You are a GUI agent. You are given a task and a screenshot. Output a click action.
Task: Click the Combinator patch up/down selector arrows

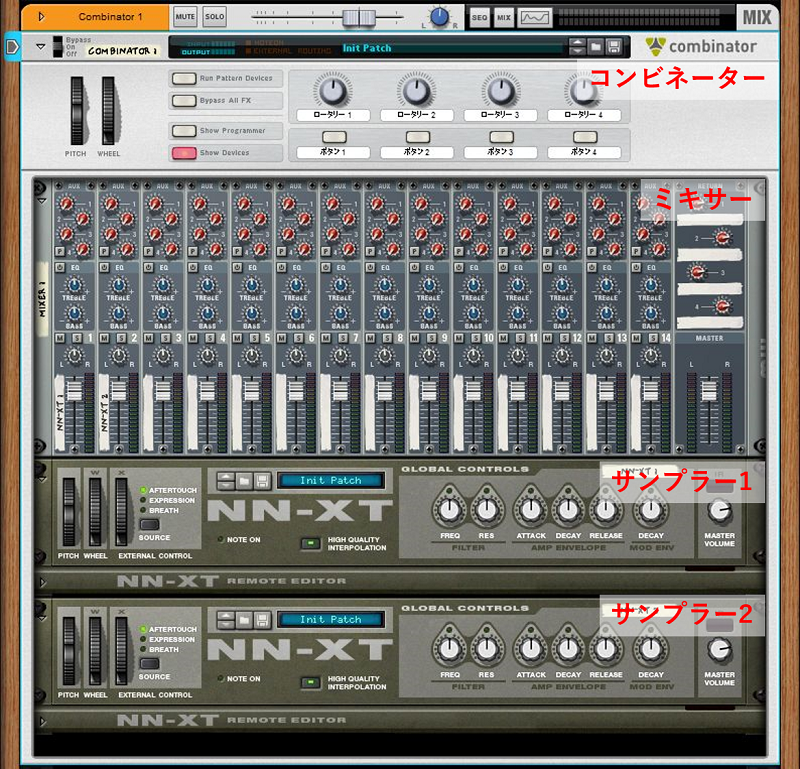577,47
